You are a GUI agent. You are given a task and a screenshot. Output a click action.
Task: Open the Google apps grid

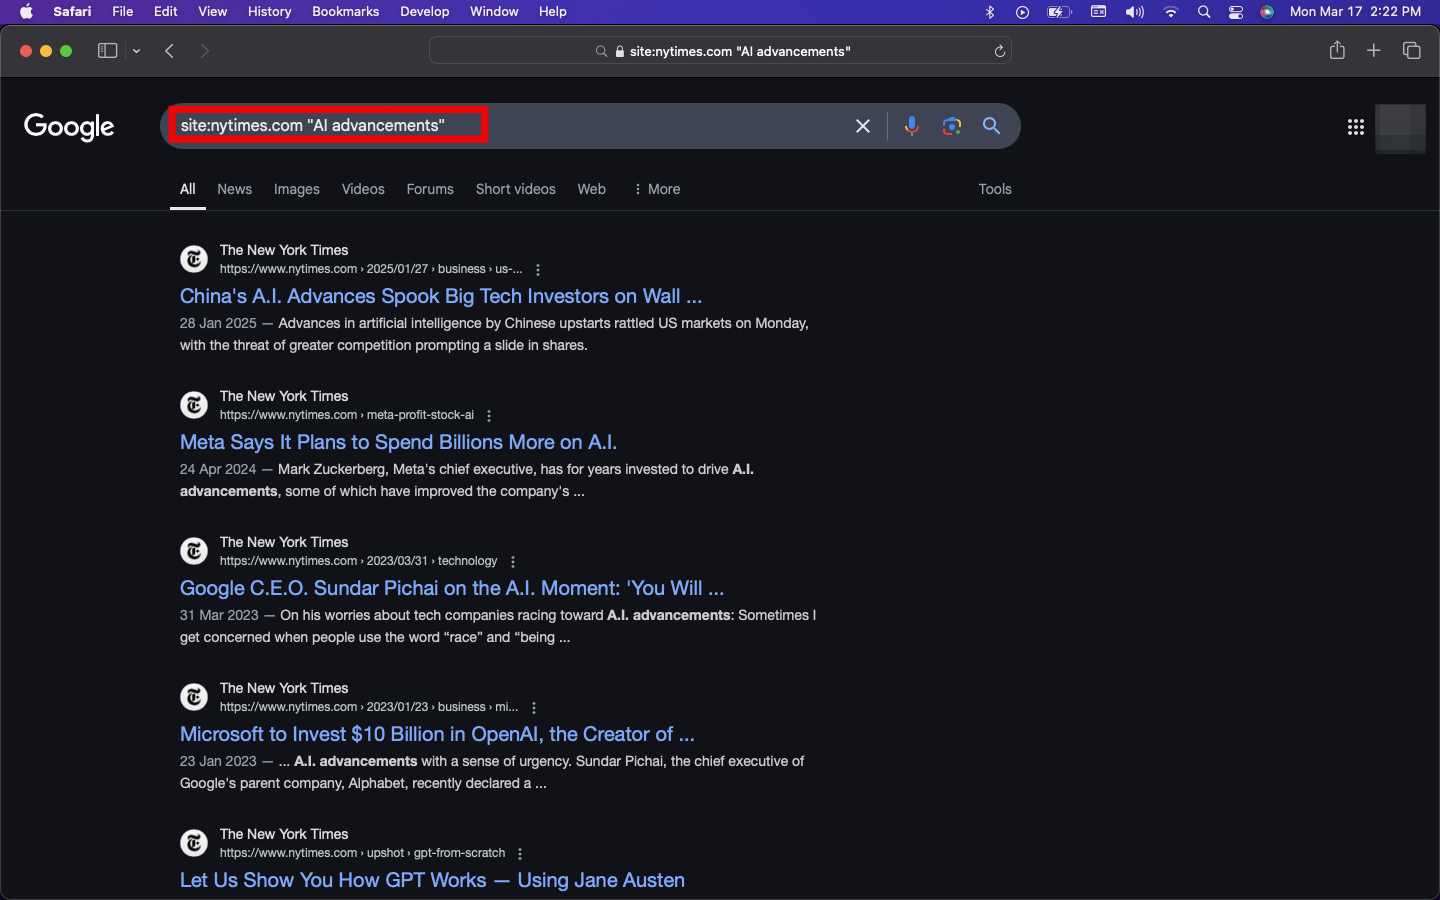pyautogui.click(x=1356, y=127)
